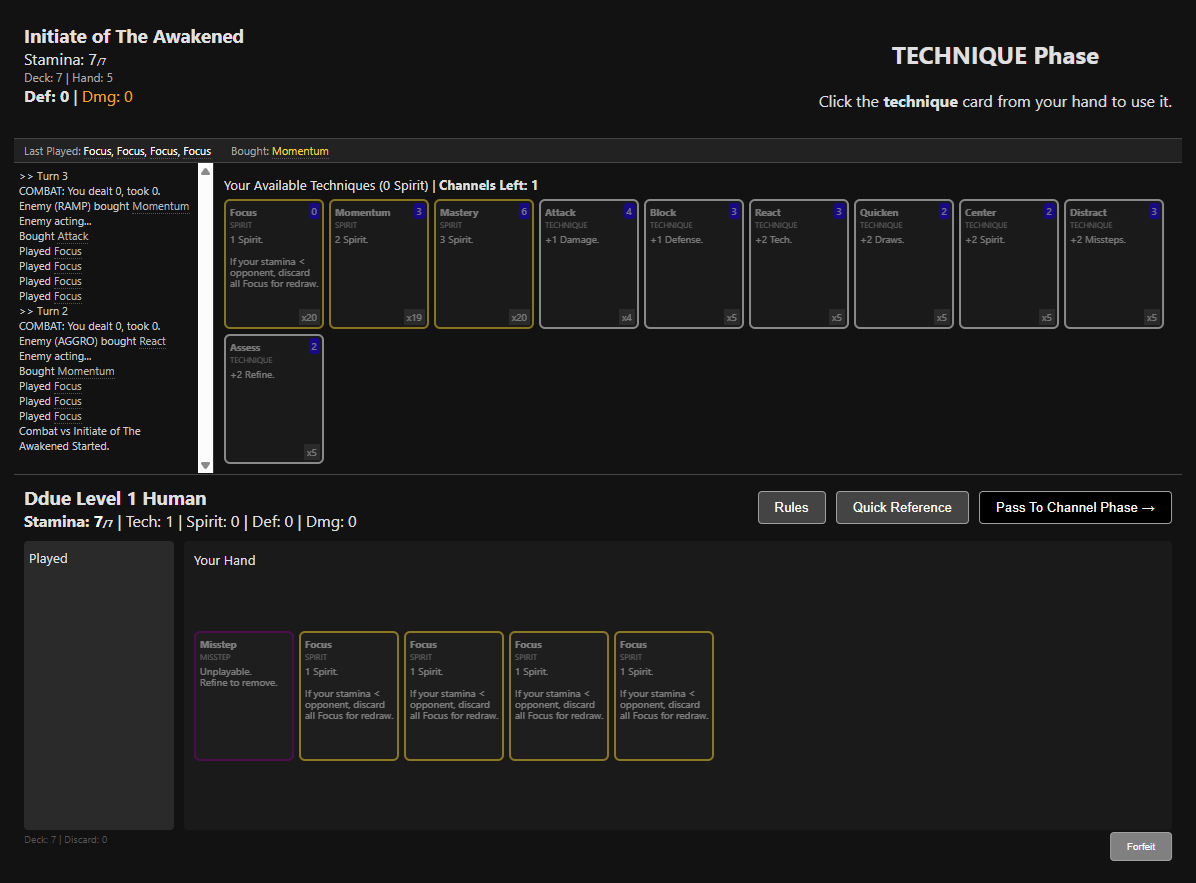
Task: Click the 'Initiate of The Awakened' enemy name
Action: (x=133, y=37)
